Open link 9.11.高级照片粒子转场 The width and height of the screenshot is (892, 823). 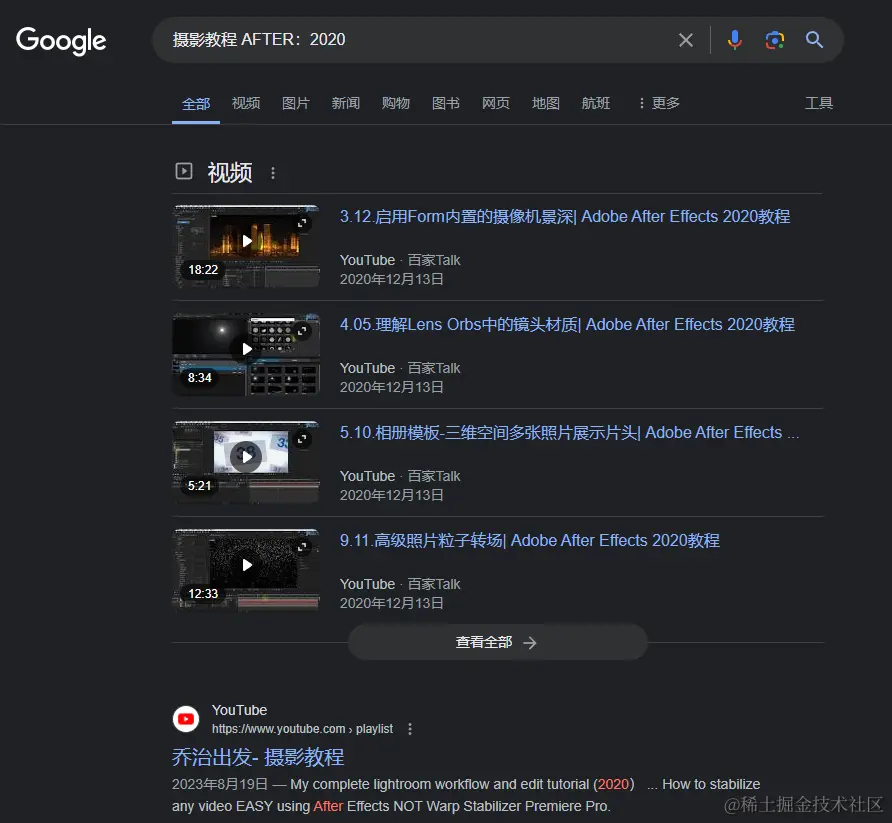click(530, 541)
